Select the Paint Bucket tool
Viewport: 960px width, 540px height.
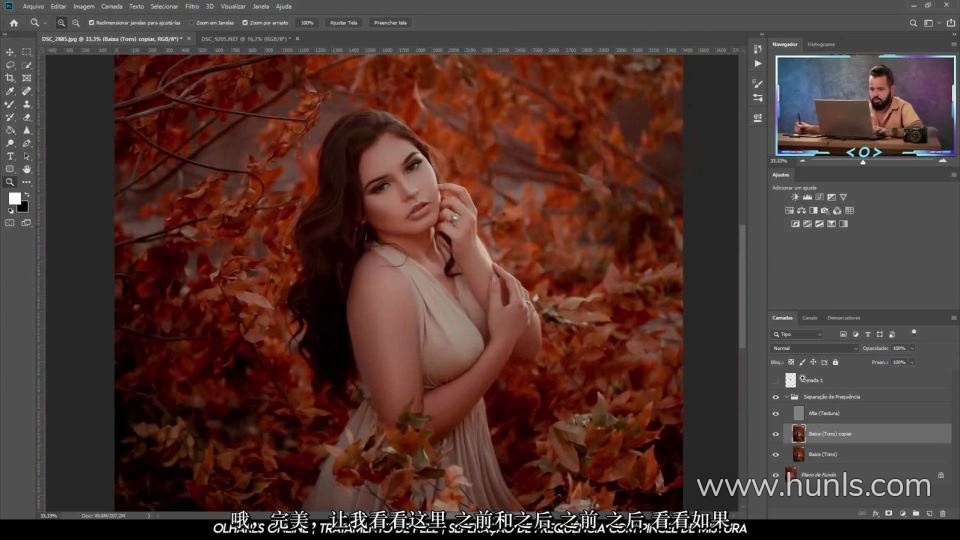click(x=10, y=130)
